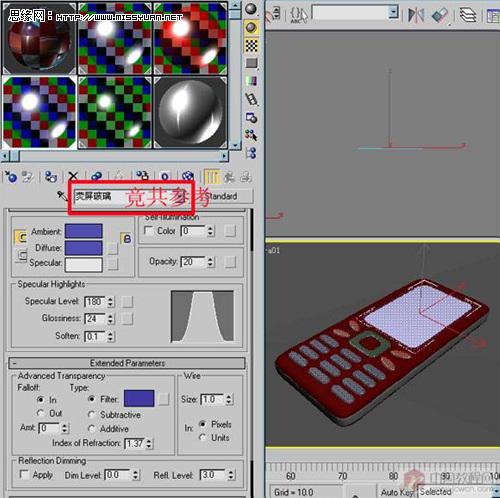Click the Specular color map button
The height and width of the screenshot is (498, 500).
pos(113,264)
